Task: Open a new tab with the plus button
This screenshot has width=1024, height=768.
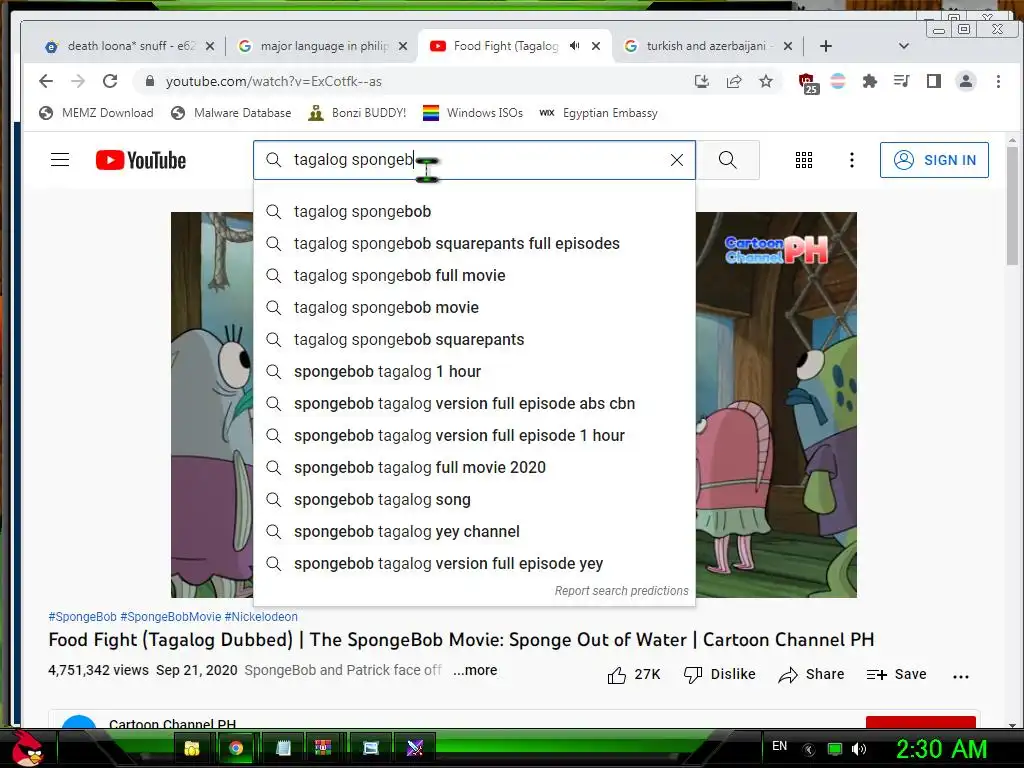Action: pos(825,46)
